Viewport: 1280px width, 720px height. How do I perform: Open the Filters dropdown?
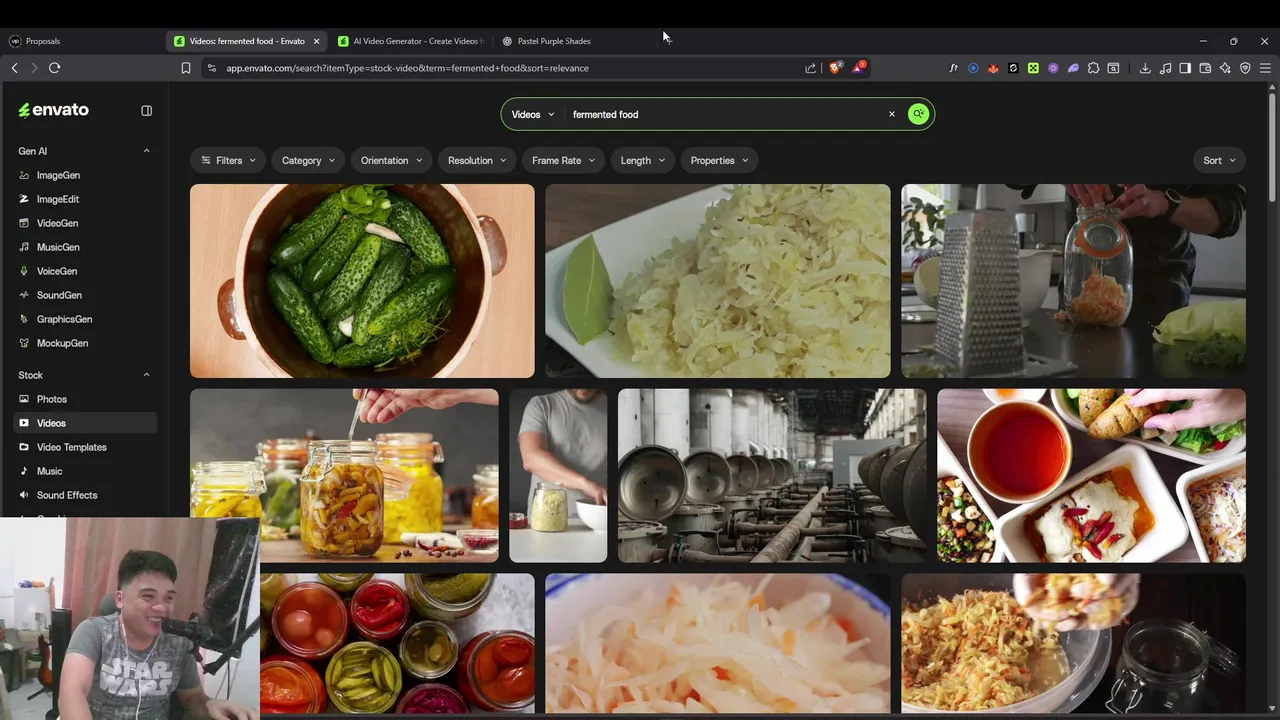coord(228,160)
